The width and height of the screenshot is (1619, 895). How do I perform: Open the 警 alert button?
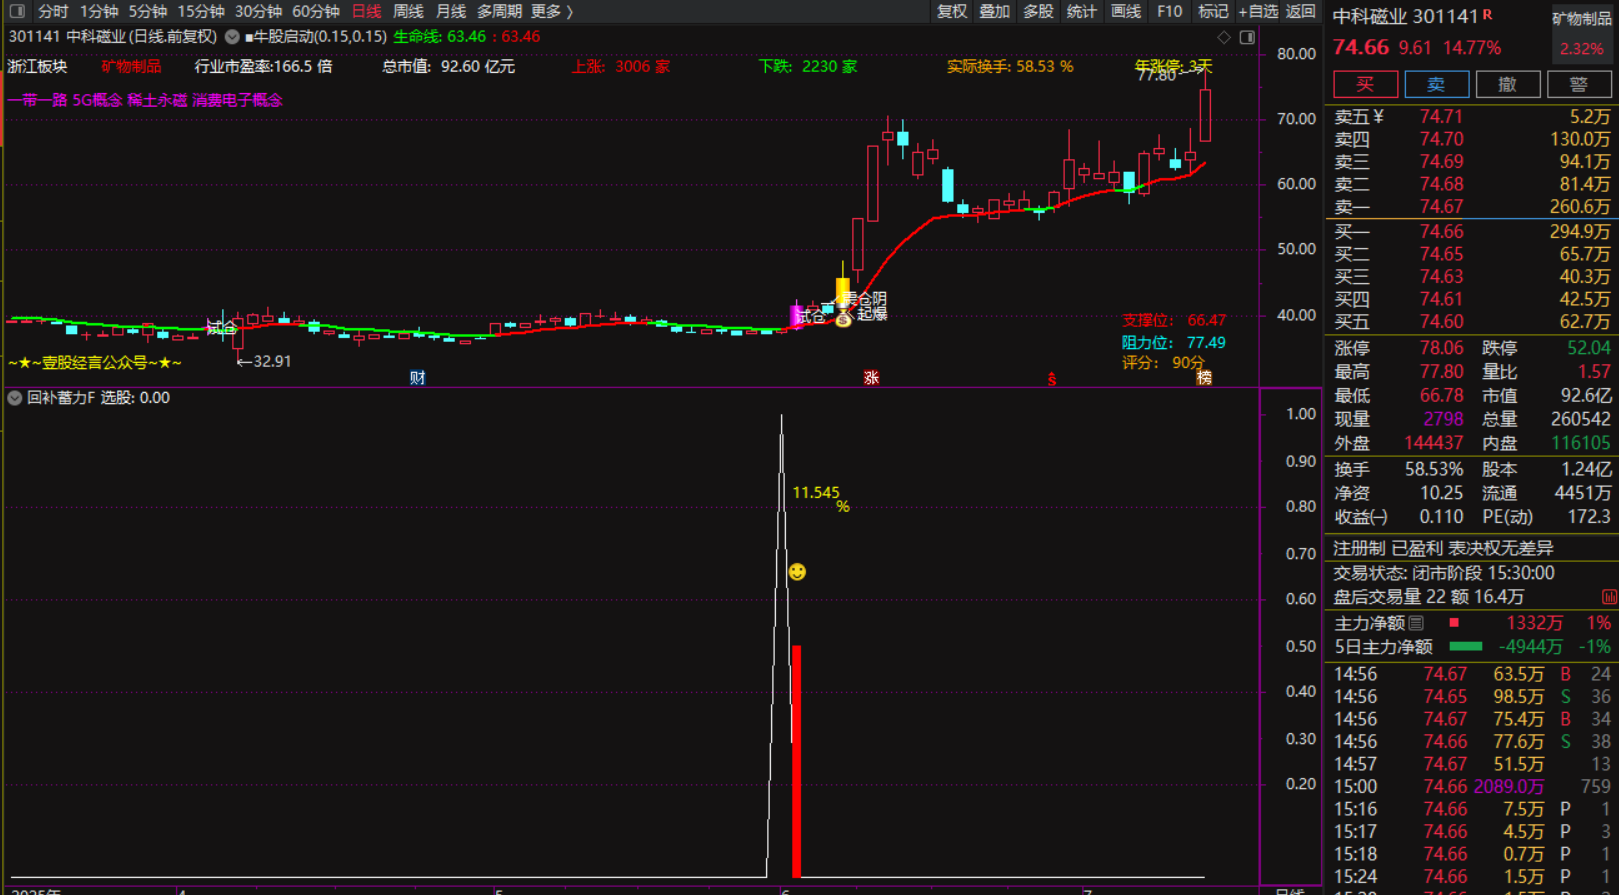(x=1578, y=85)
